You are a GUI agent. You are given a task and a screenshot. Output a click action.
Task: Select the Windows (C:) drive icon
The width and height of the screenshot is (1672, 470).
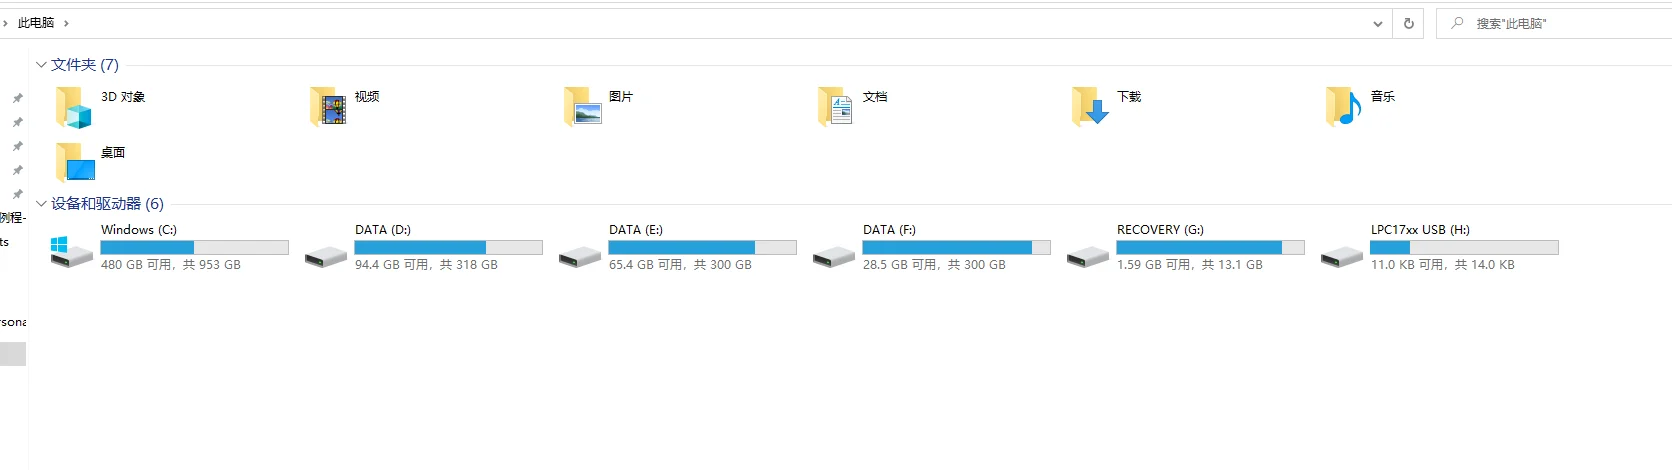[71, 251]
